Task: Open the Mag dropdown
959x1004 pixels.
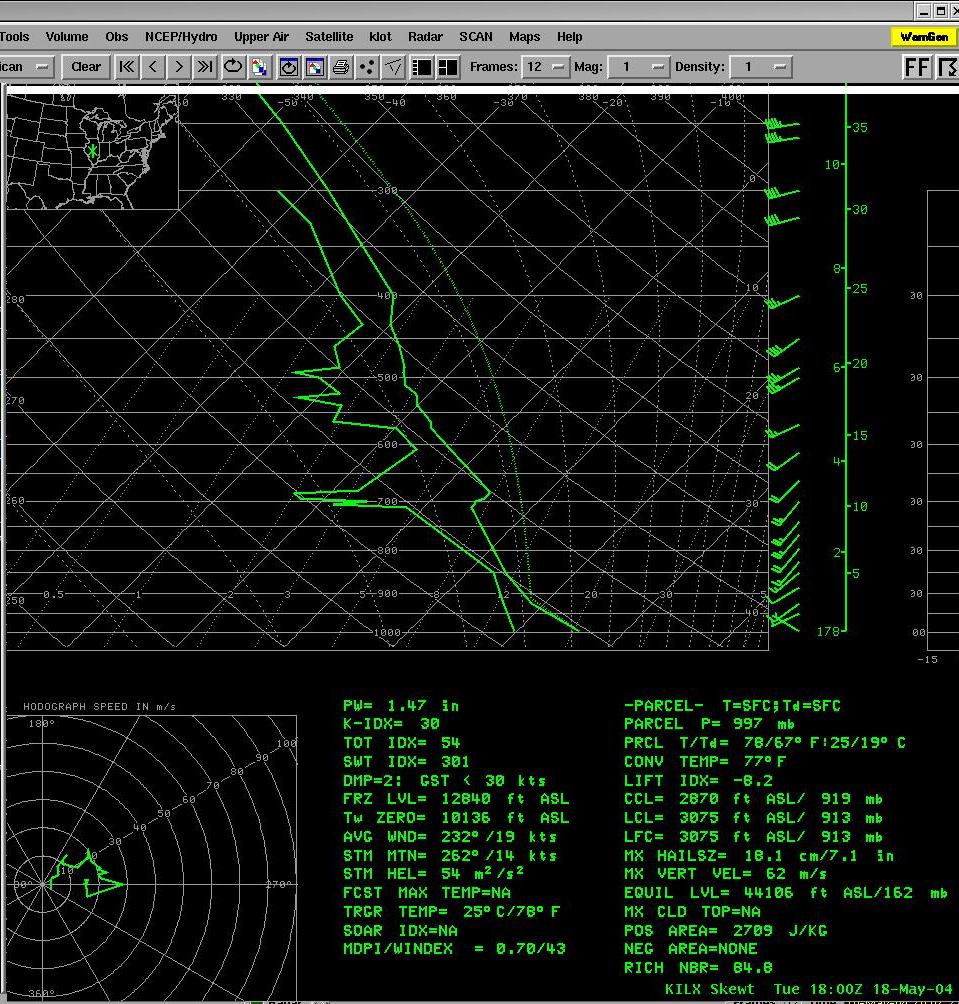Action: point(640,67)
